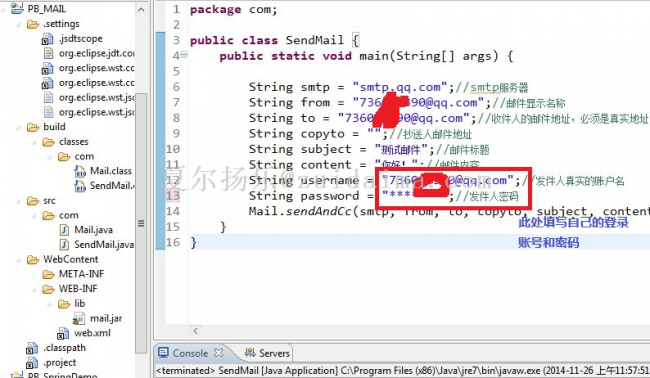Click the .classpath file icon
The height and width of the screenshot is (378, 650).
[x=32, y=348]
